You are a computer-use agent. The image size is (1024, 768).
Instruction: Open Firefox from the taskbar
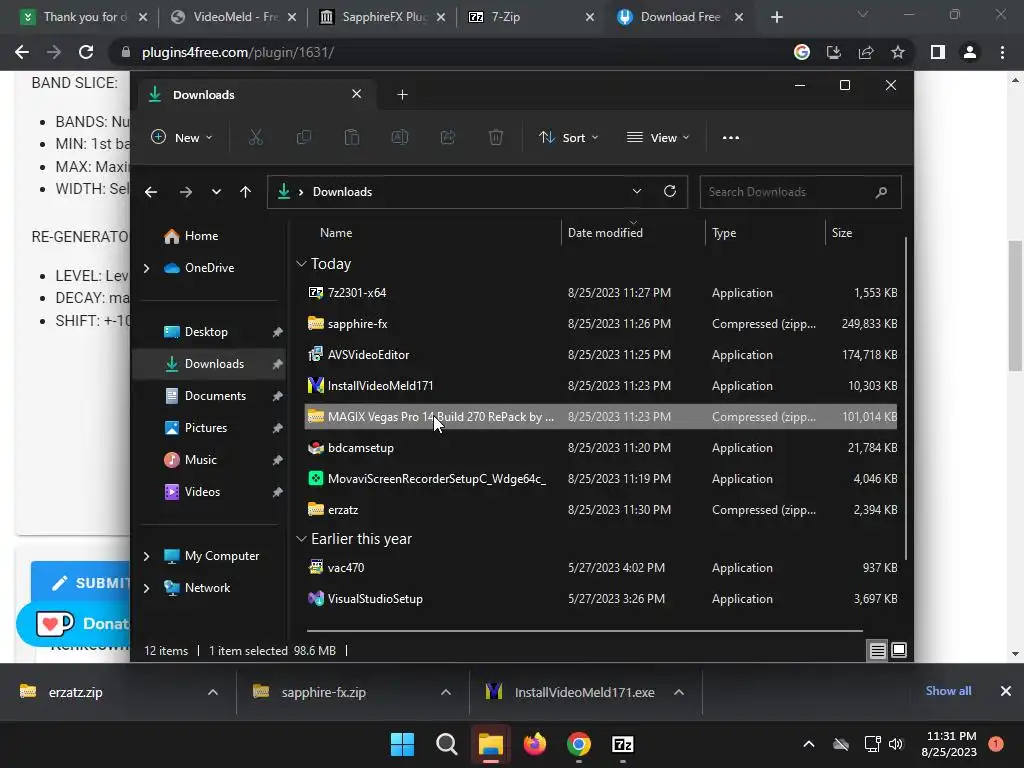535,744
